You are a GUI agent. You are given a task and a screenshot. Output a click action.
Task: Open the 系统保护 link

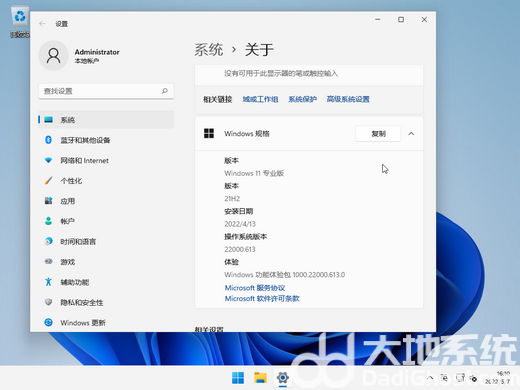tap(302, 99)
